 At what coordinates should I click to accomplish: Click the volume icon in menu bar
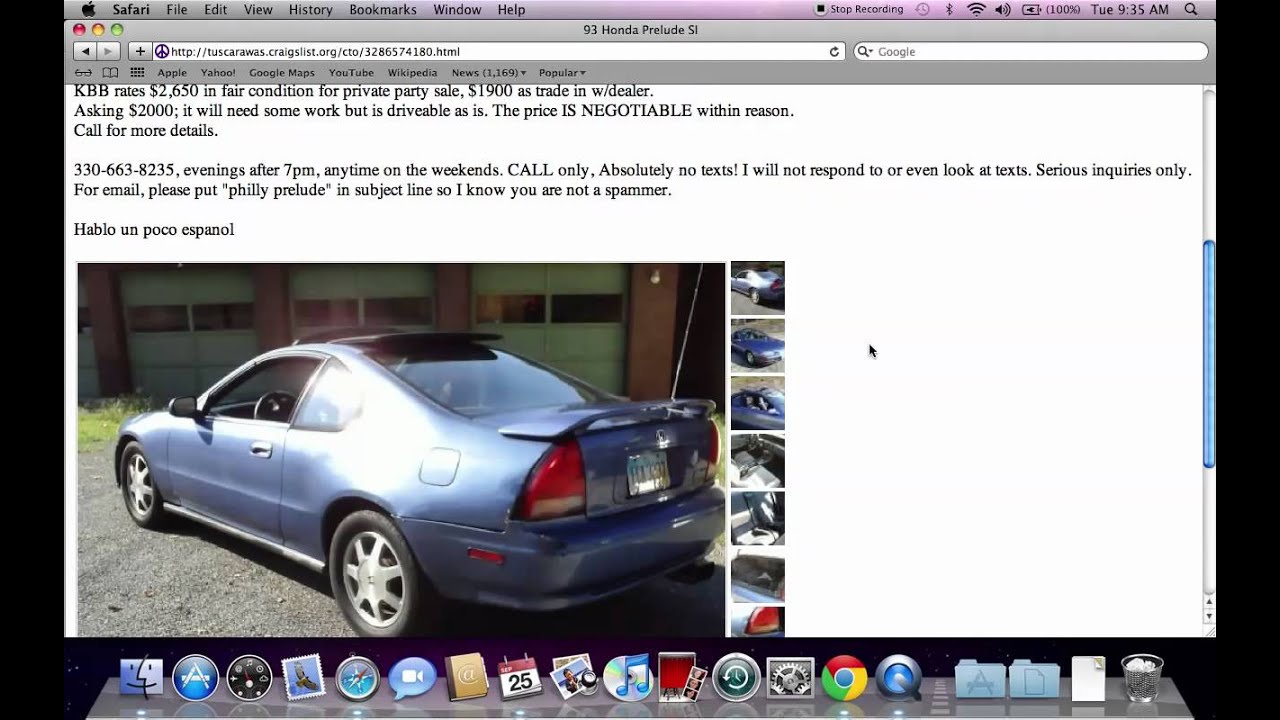[x=1003, y=9]
